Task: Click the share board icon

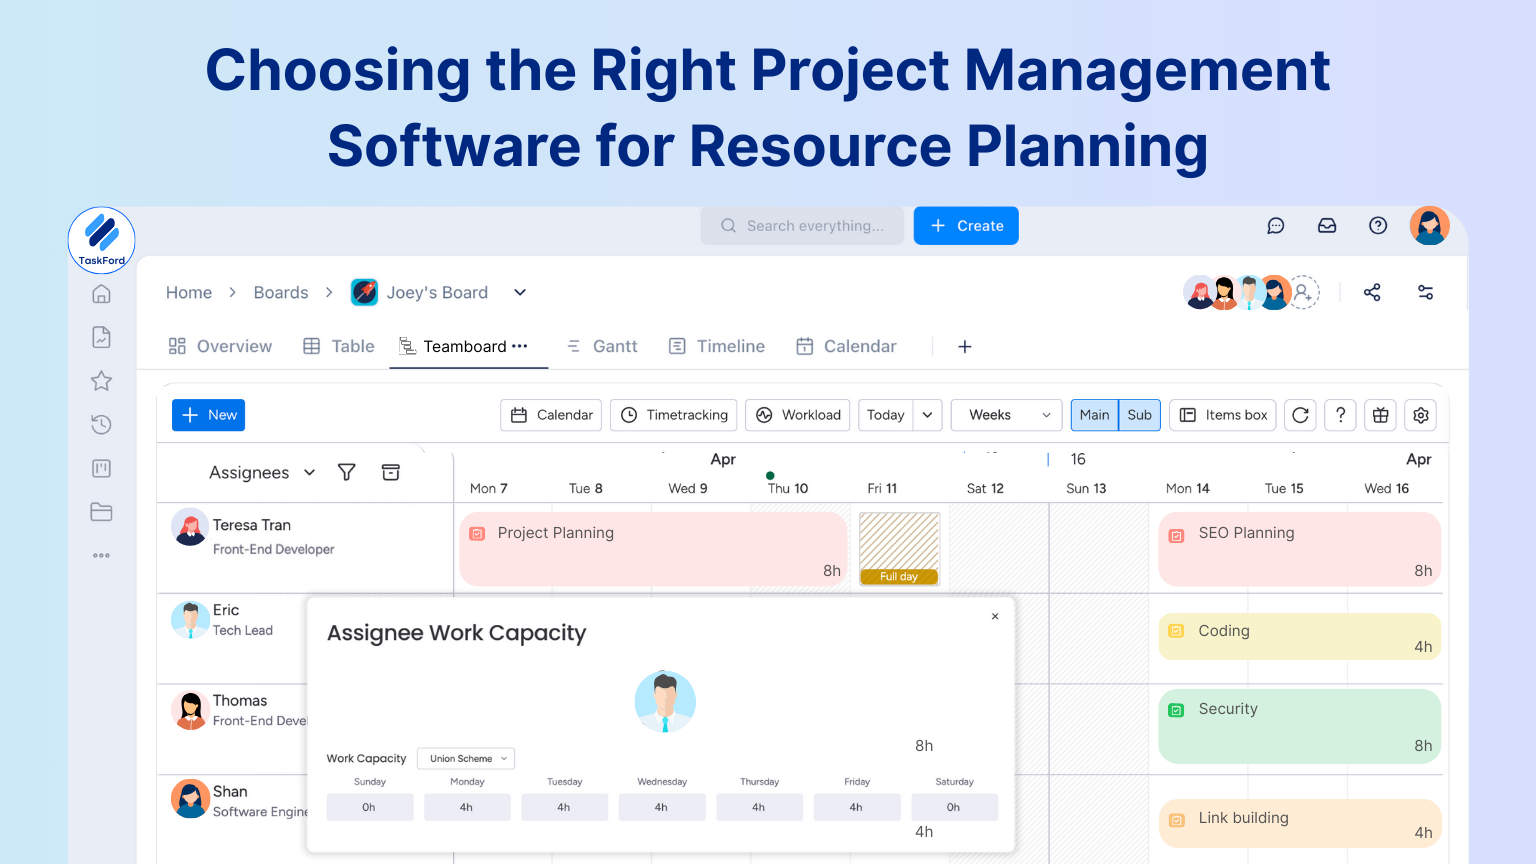Action: tap(1372, 292)
